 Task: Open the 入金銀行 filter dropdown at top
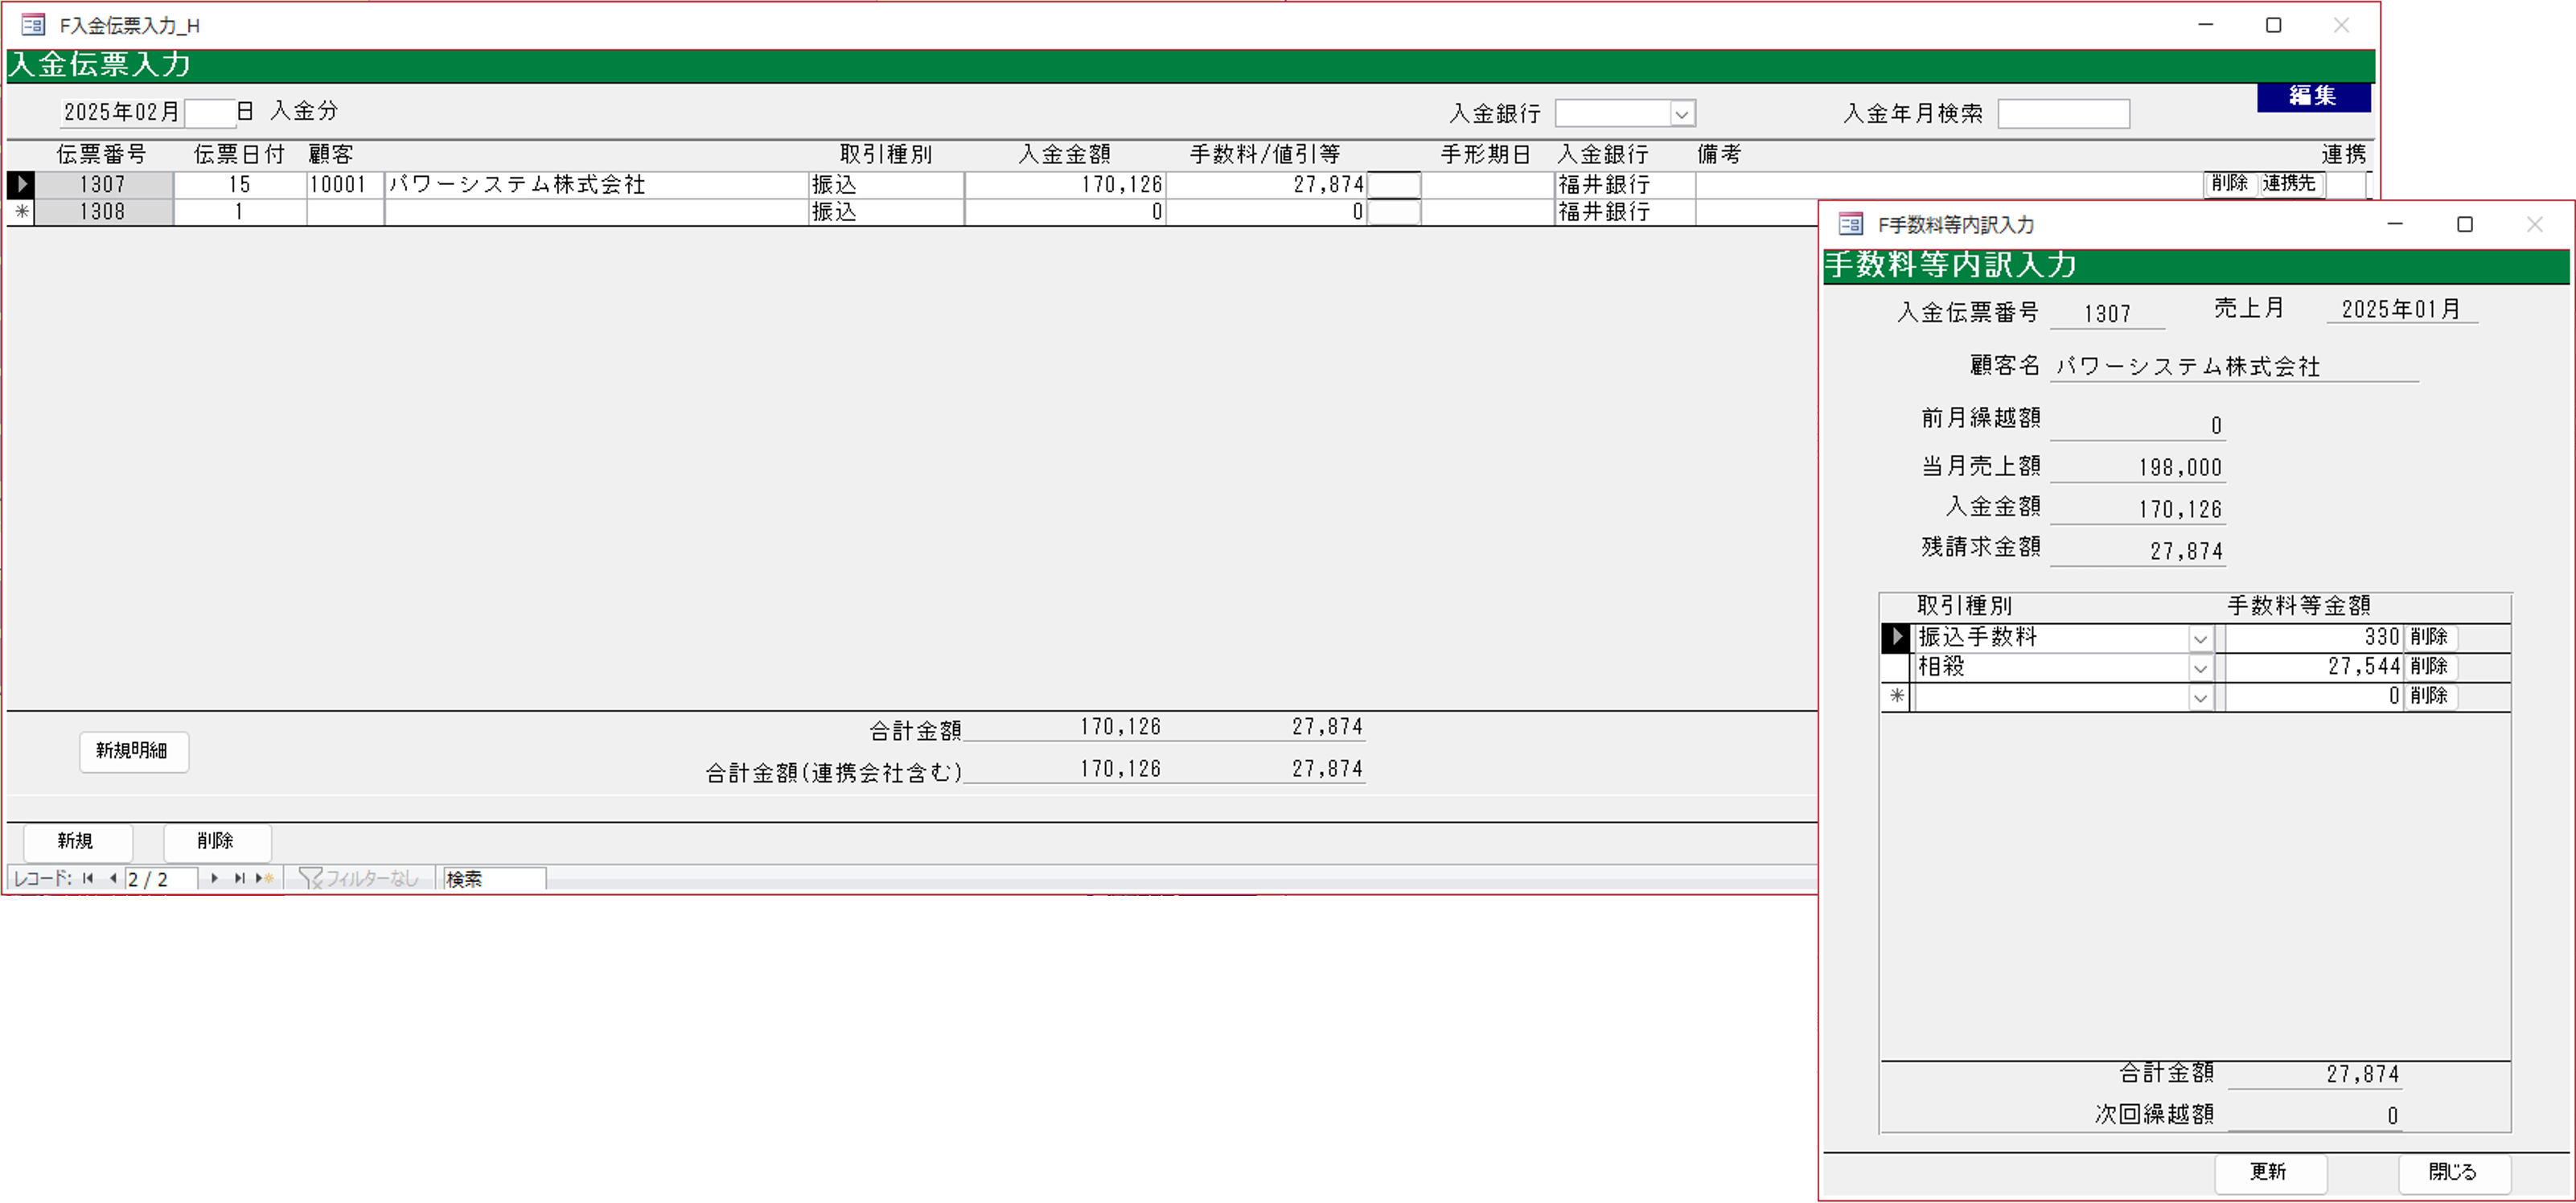pyautogui.click(x=1682, y=114)
